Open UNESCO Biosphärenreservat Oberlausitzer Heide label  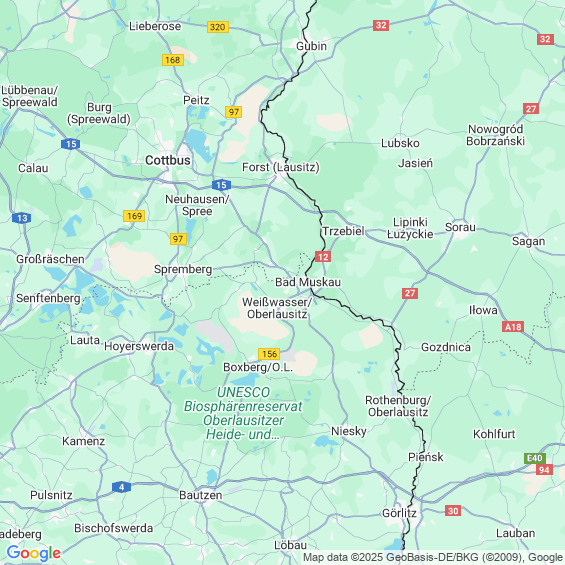tap(243, 413)
